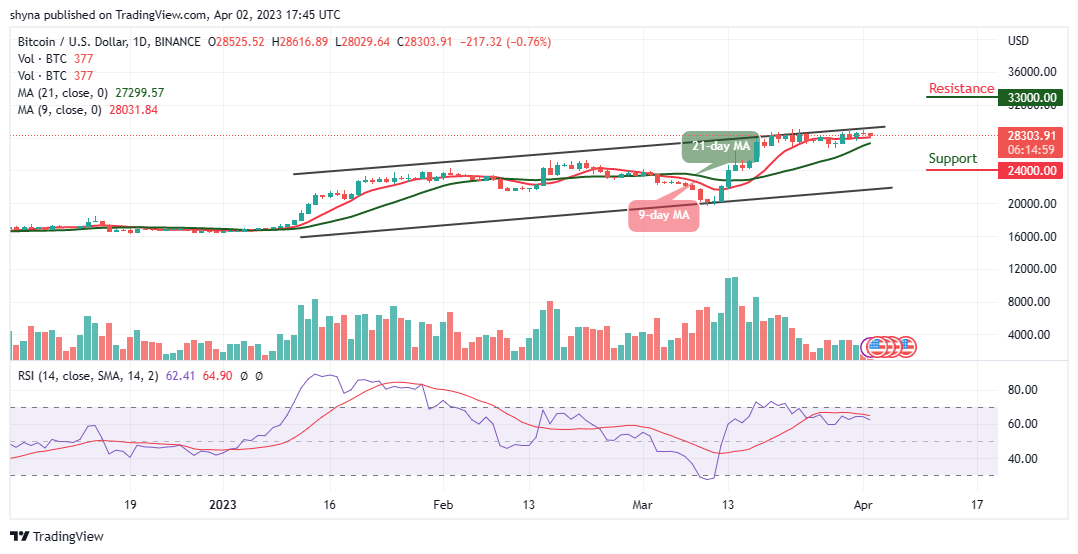Screen dimensions: 1078x554
Task: Click the 36000.00 price scale label
Action: click(x=1031, y=72)
